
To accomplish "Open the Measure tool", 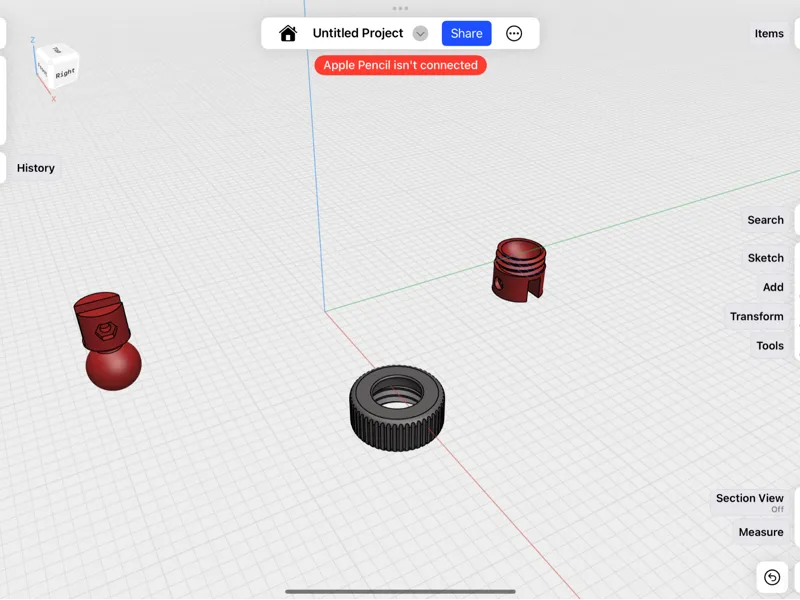I will click(x=761, y=532).
